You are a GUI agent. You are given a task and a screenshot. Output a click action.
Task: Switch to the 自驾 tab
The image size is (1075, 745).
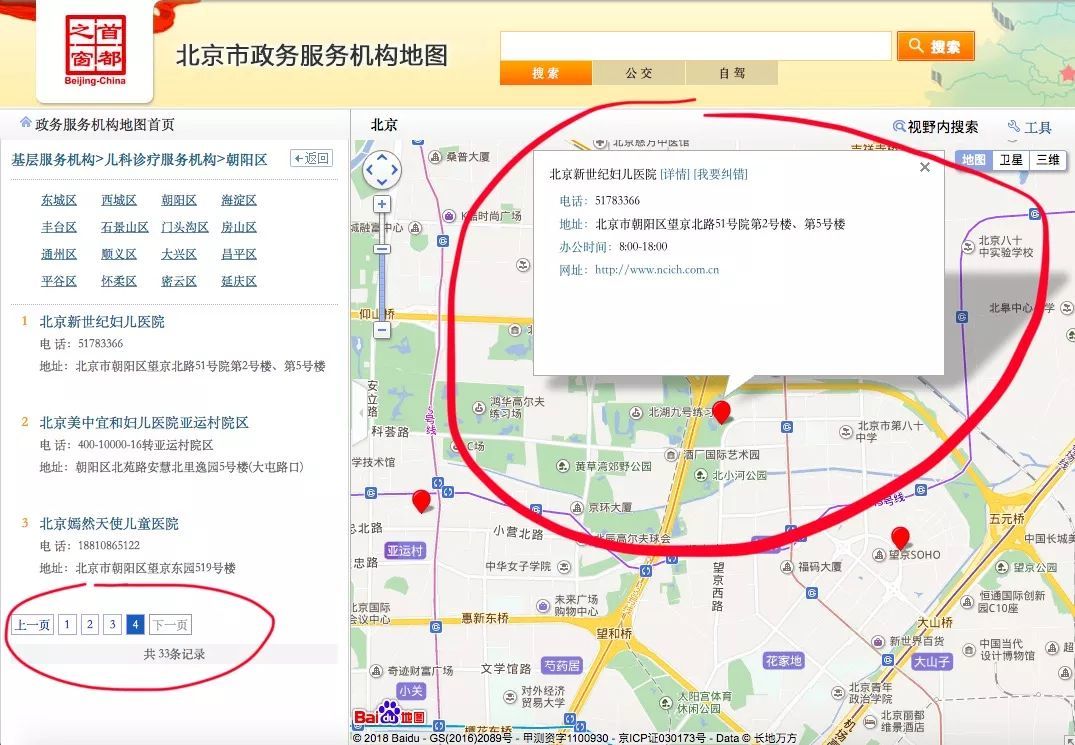[732, 73]
